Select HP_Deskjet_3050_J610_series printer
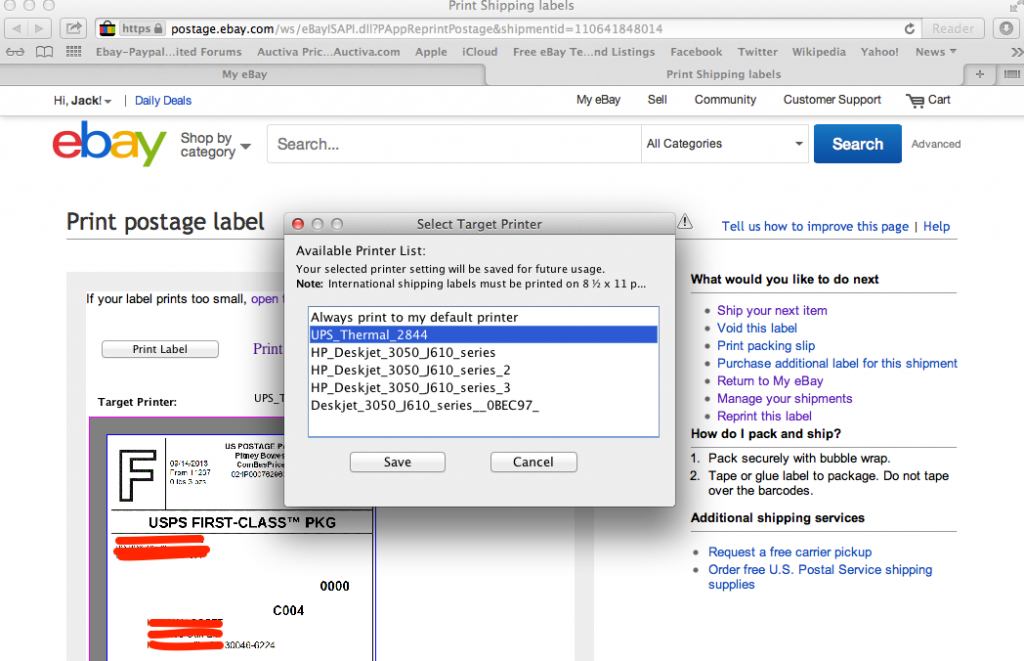 483,352
